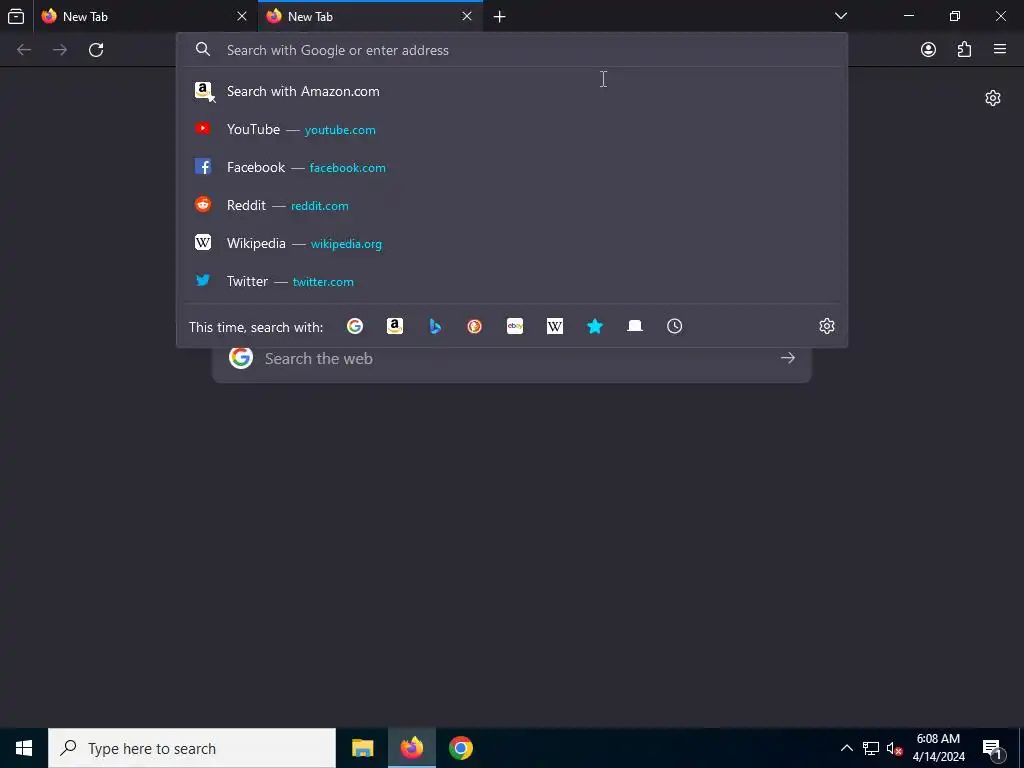Viewport: 1024px width, 768px height.
Task: Click the YouTube favicon in suggestions
Action: 203,129
